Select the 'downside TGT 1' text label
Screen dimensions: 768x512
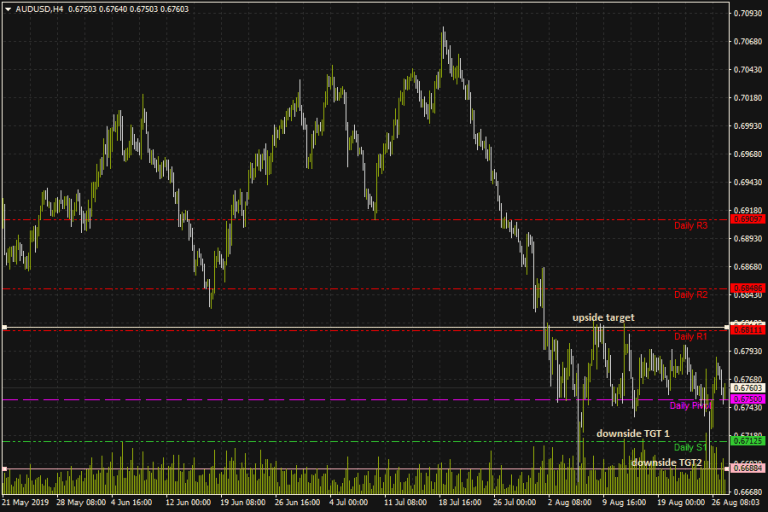pos(633,433)
